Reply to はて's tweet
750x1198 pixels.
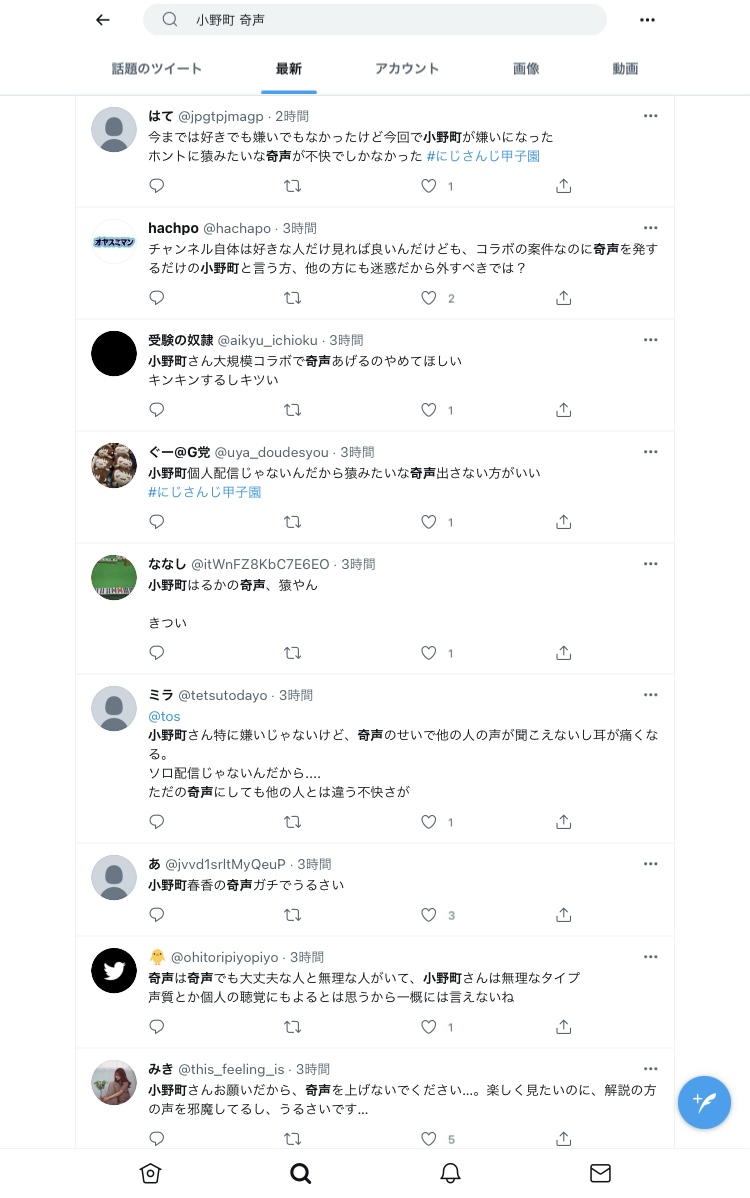[157, 186]
